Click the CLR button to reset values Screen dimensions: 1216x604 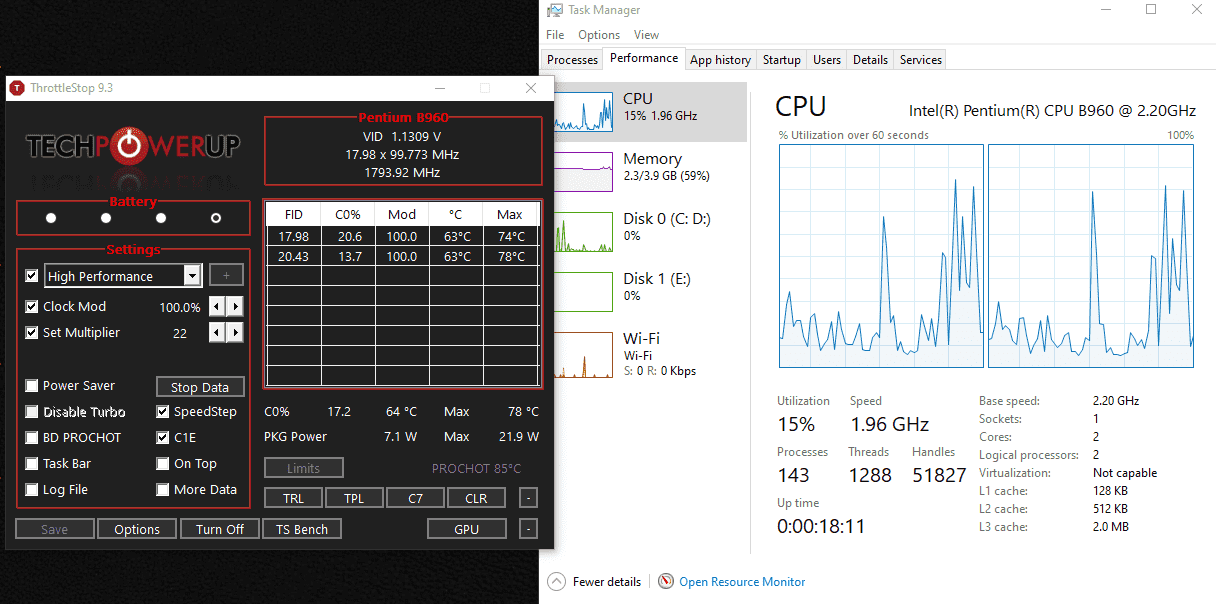tap(477, 498)
